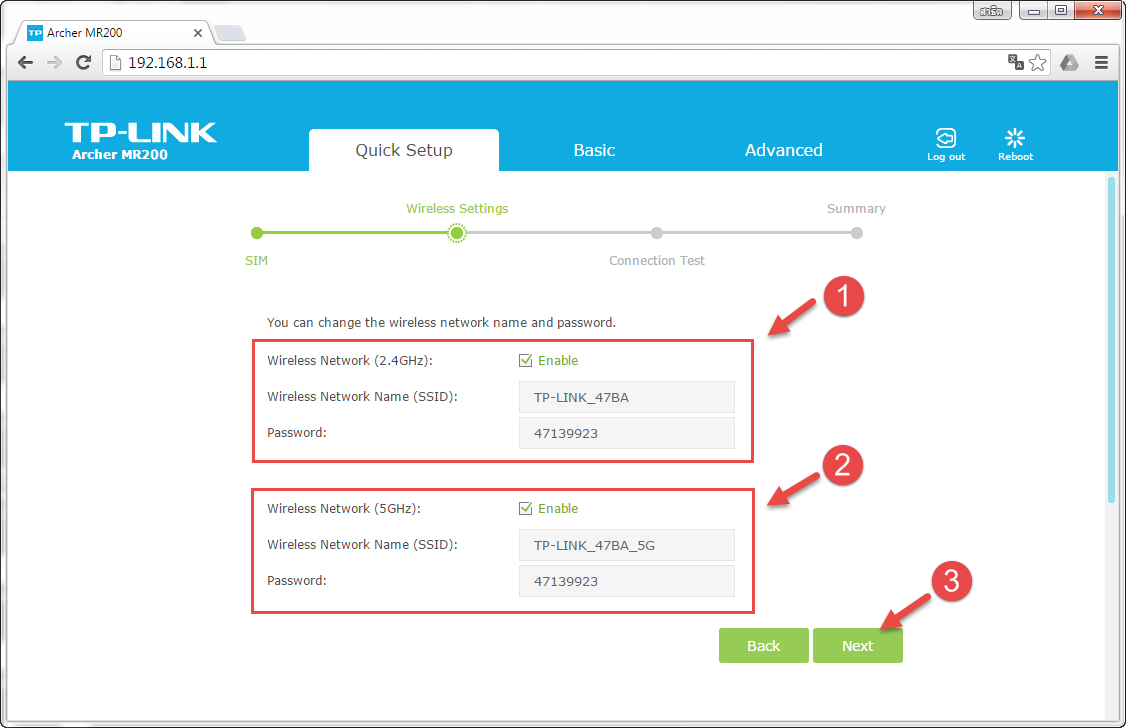This screenshot has height=728, width=1126.
Task: Switch to the Basic tab
Action: tap(594, 150)
